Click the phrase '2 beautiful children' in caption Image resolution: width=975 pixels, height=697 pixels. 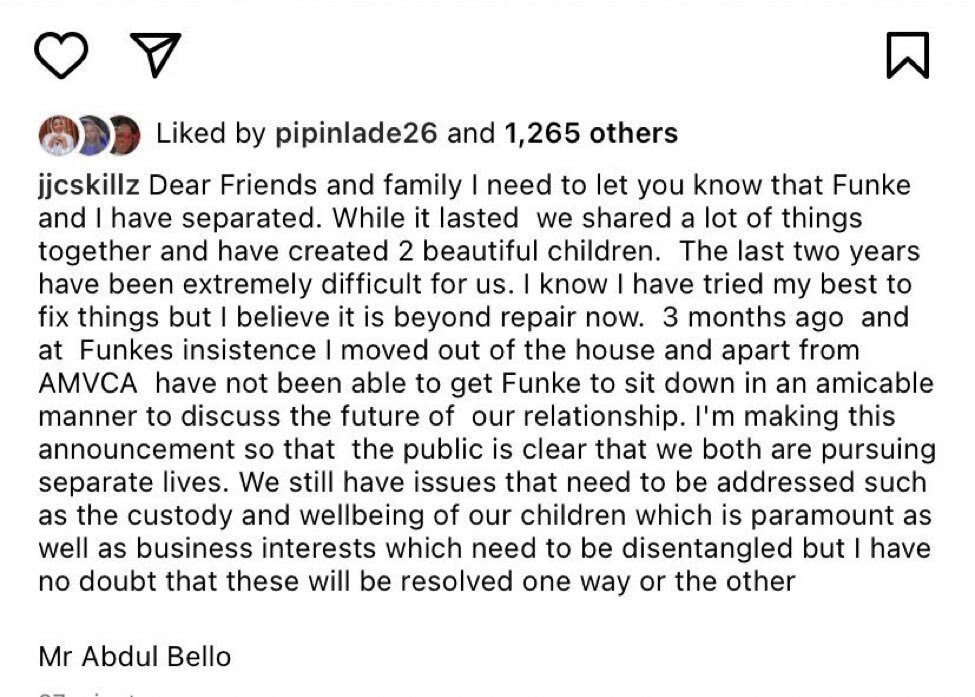pos(527,252)
